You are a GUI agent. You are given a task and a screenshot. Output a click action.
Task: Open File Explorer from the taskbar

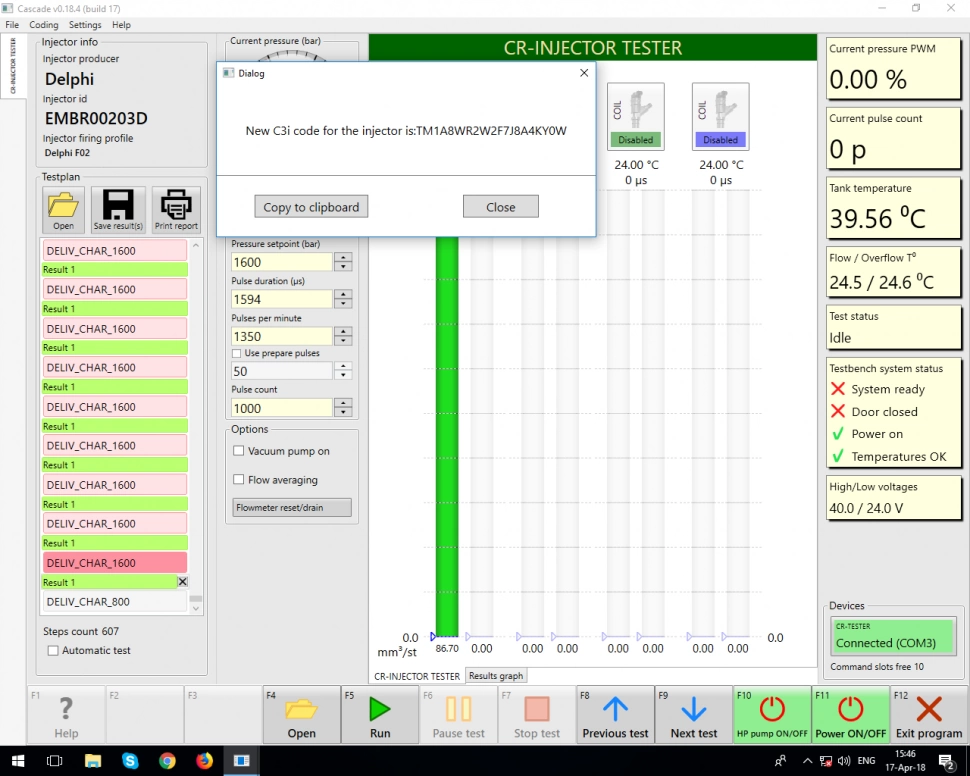click(93, 761)
